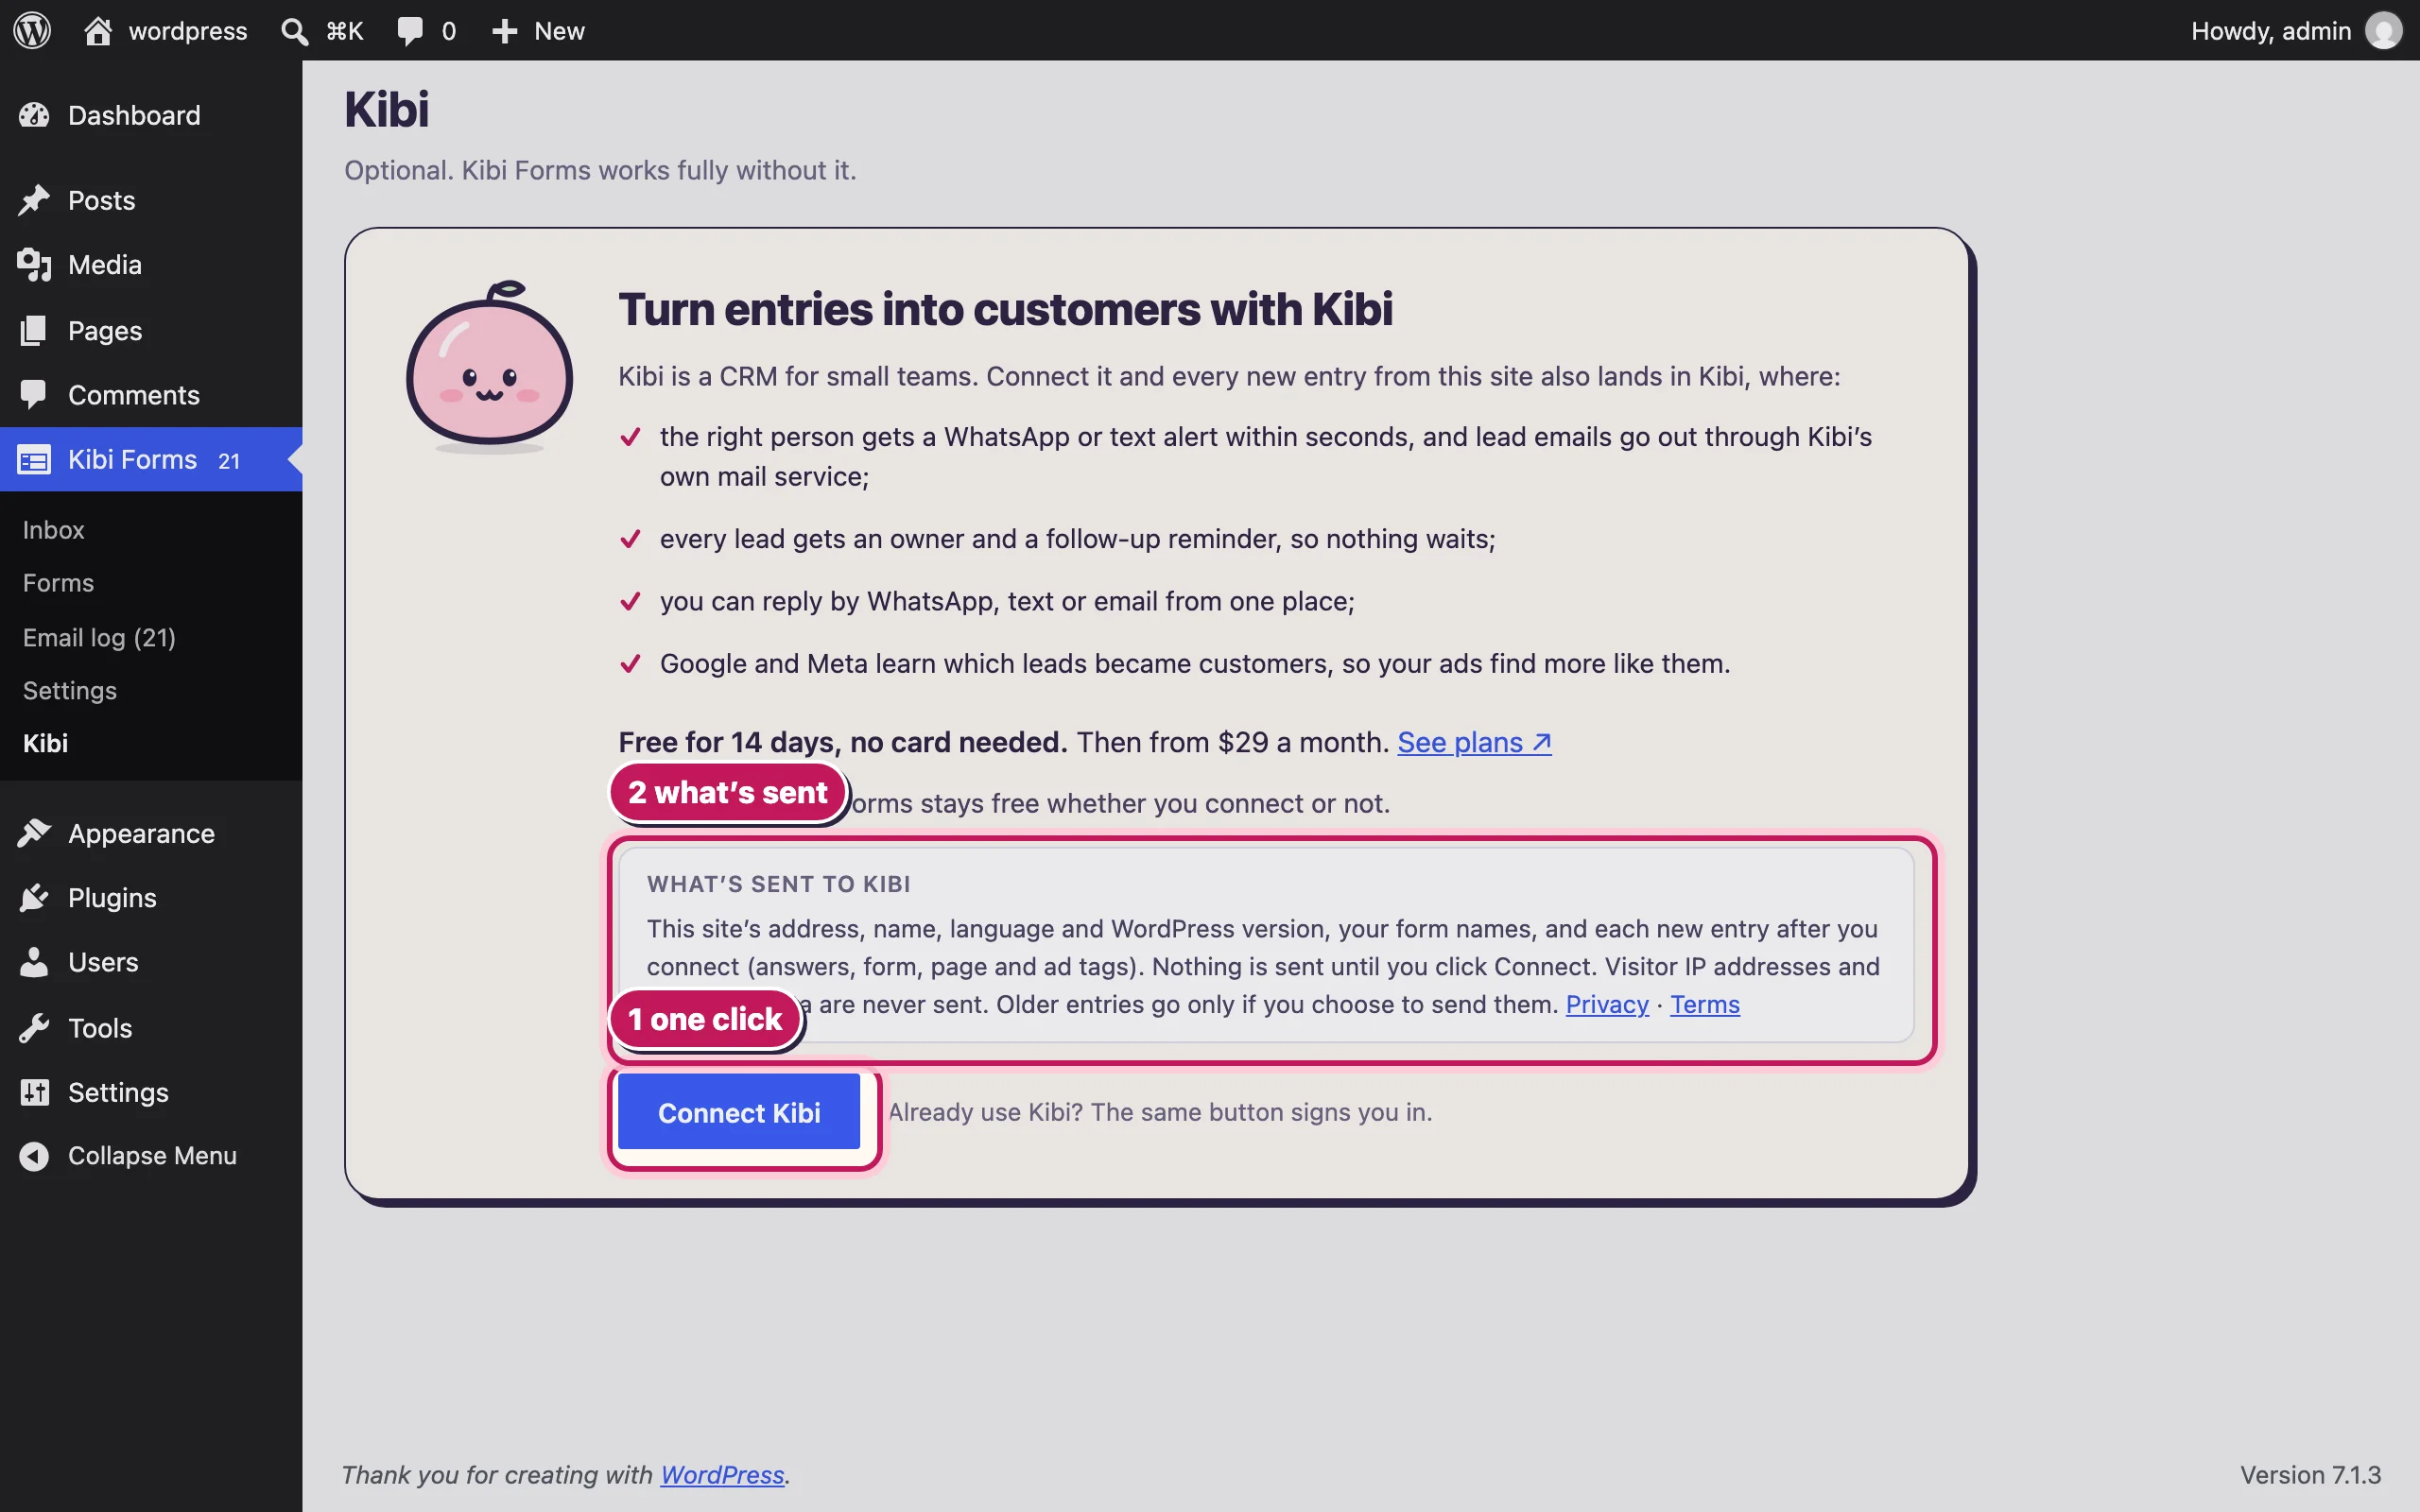Click the Tools wrench icon
The width and height of the screenshot is (2420, 1512).
click(34, 1028)
